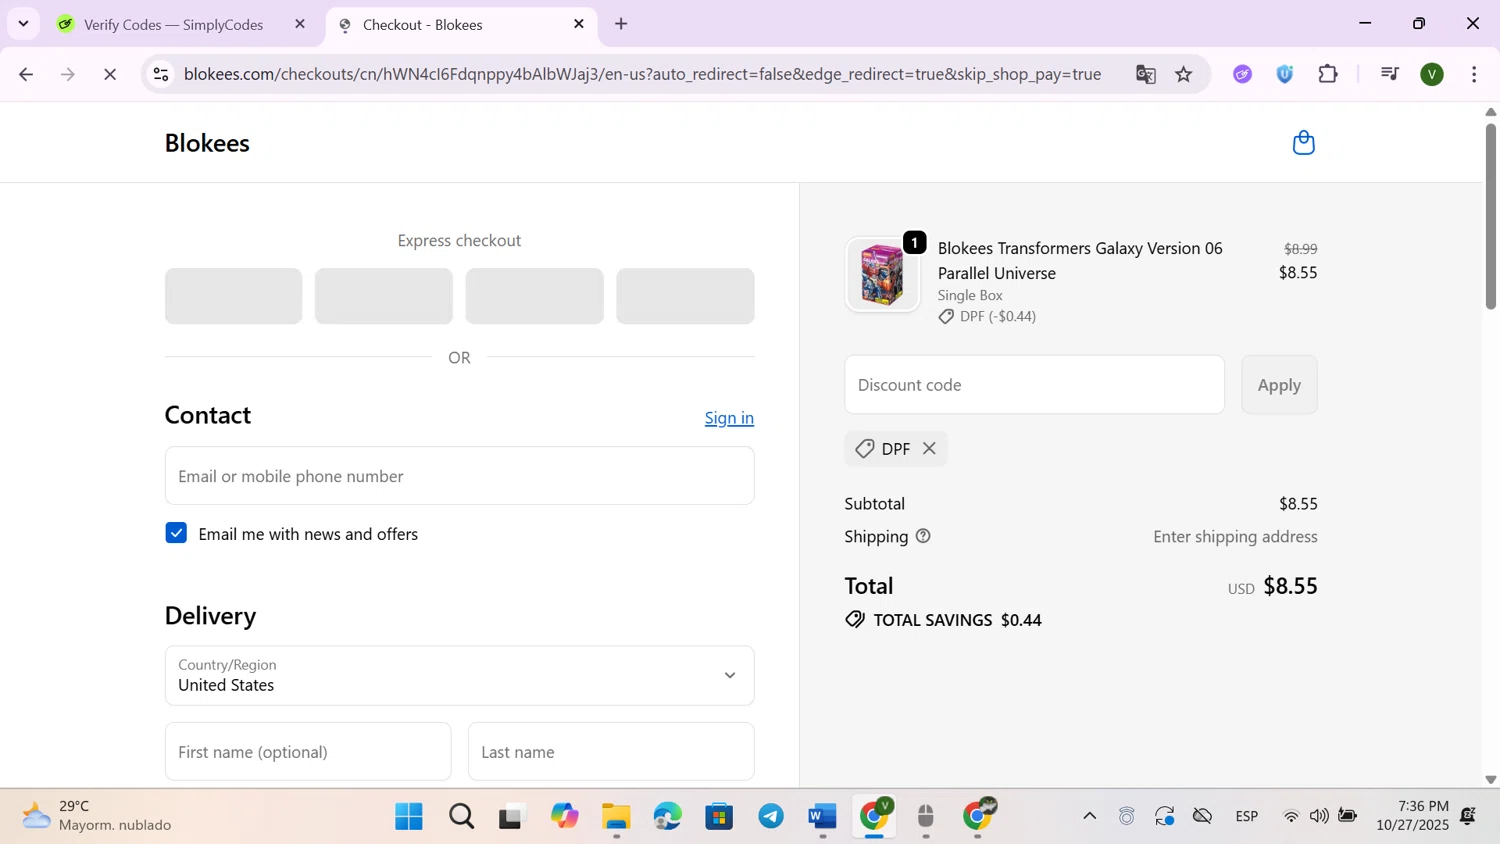Click the Apply discount button
The image size is (1500, 844).
[x=1279, y=385]
